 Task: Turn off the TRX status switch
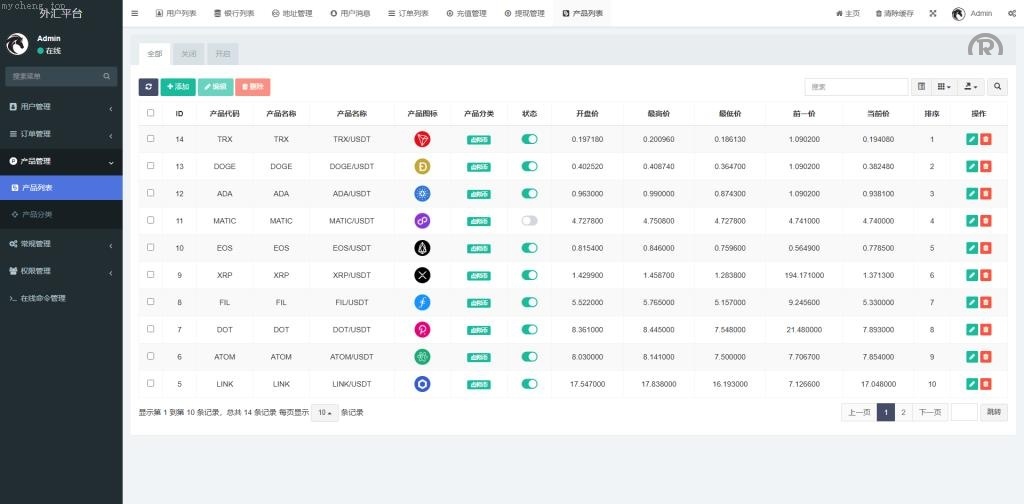click(529, 139)
